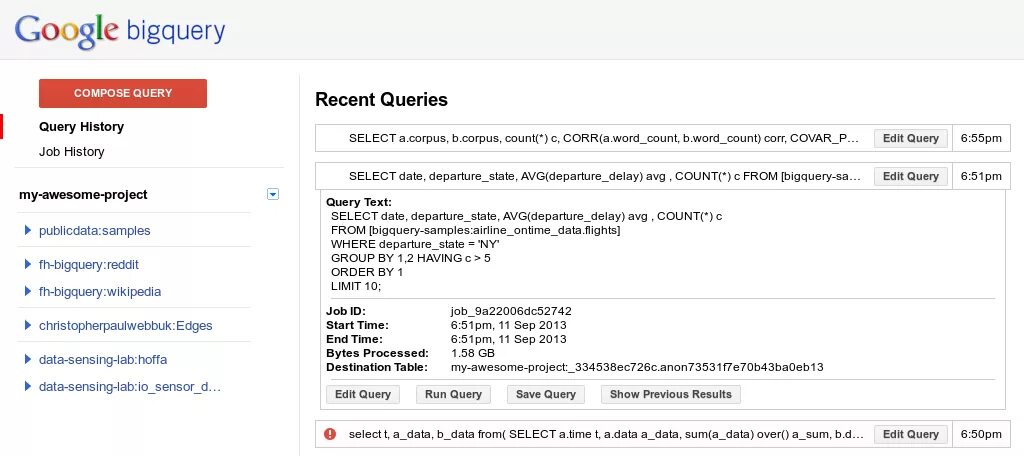1024x456 pixels.
Task: Open my-awesome-project dropdown menu arrow
Action: point(273,194)
